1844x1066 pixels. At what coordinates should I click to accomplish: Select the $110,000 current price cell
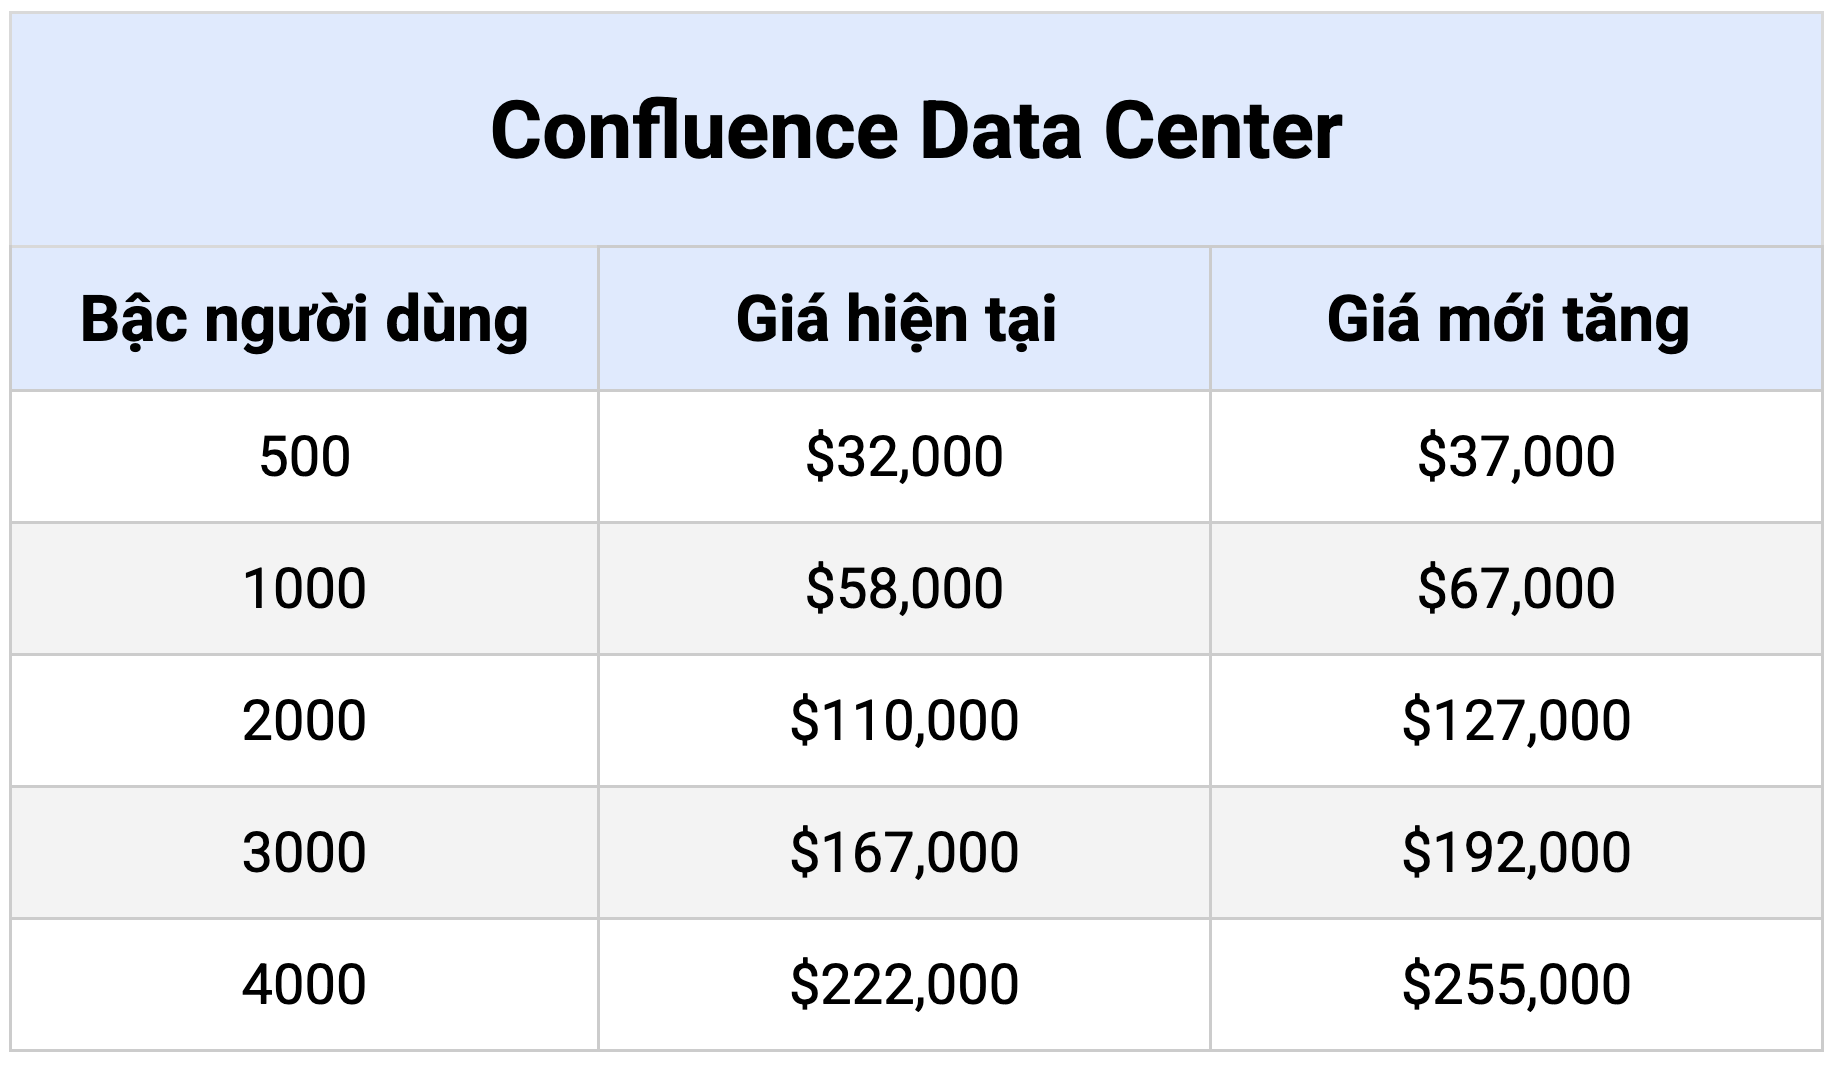904,721
